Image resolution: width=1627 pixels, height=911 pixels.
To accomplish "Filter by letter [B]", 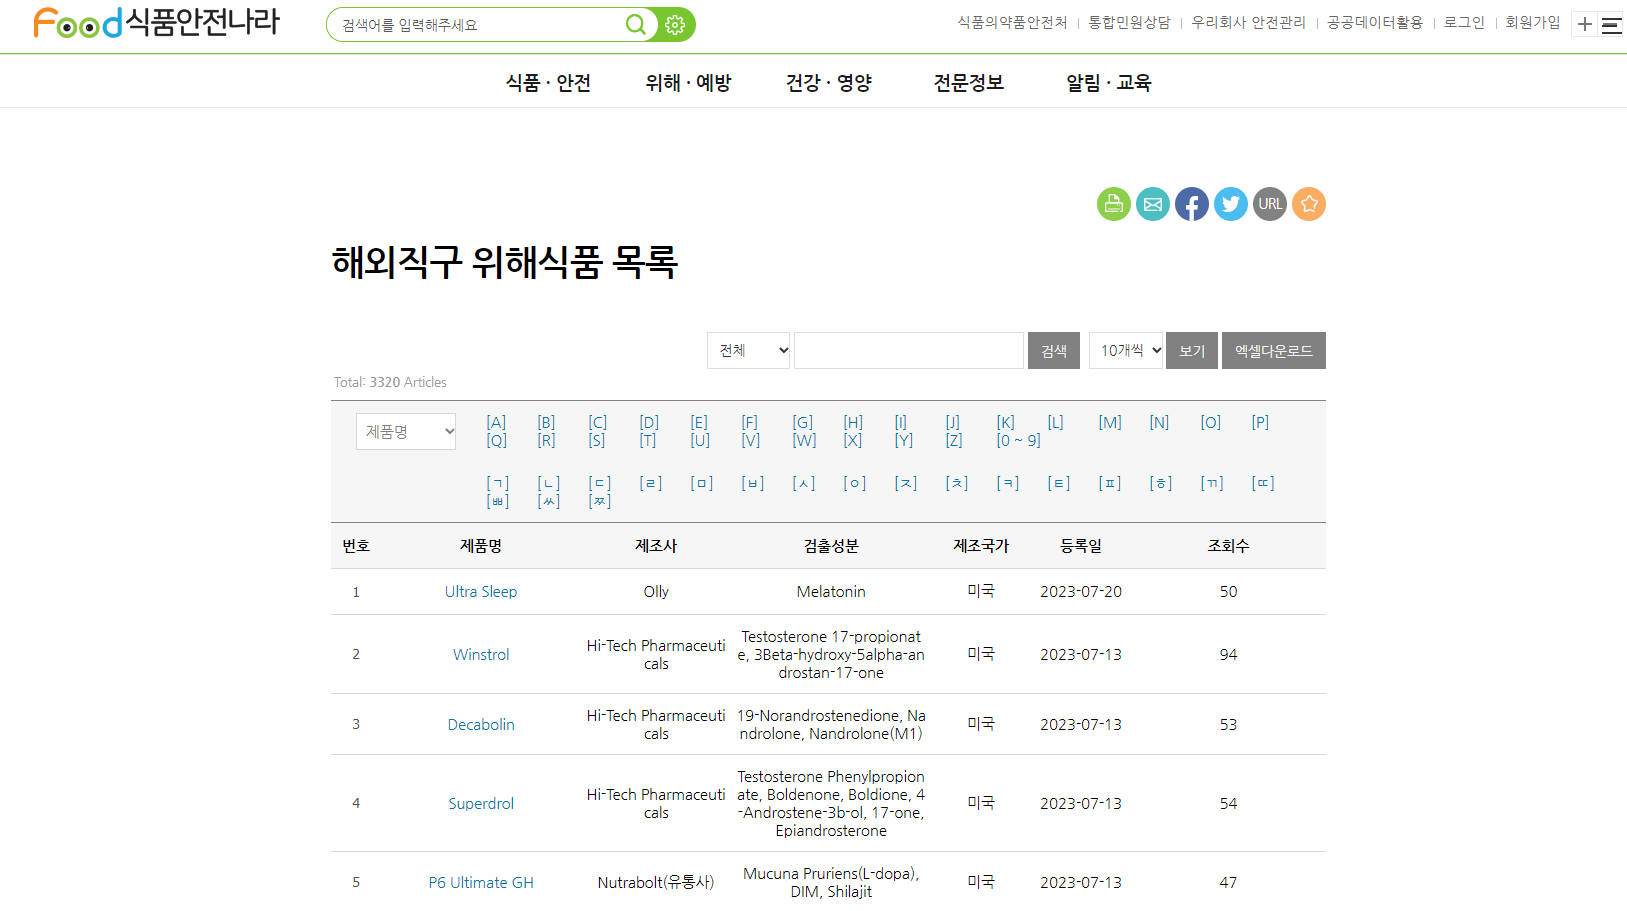I will coord(546,422).
